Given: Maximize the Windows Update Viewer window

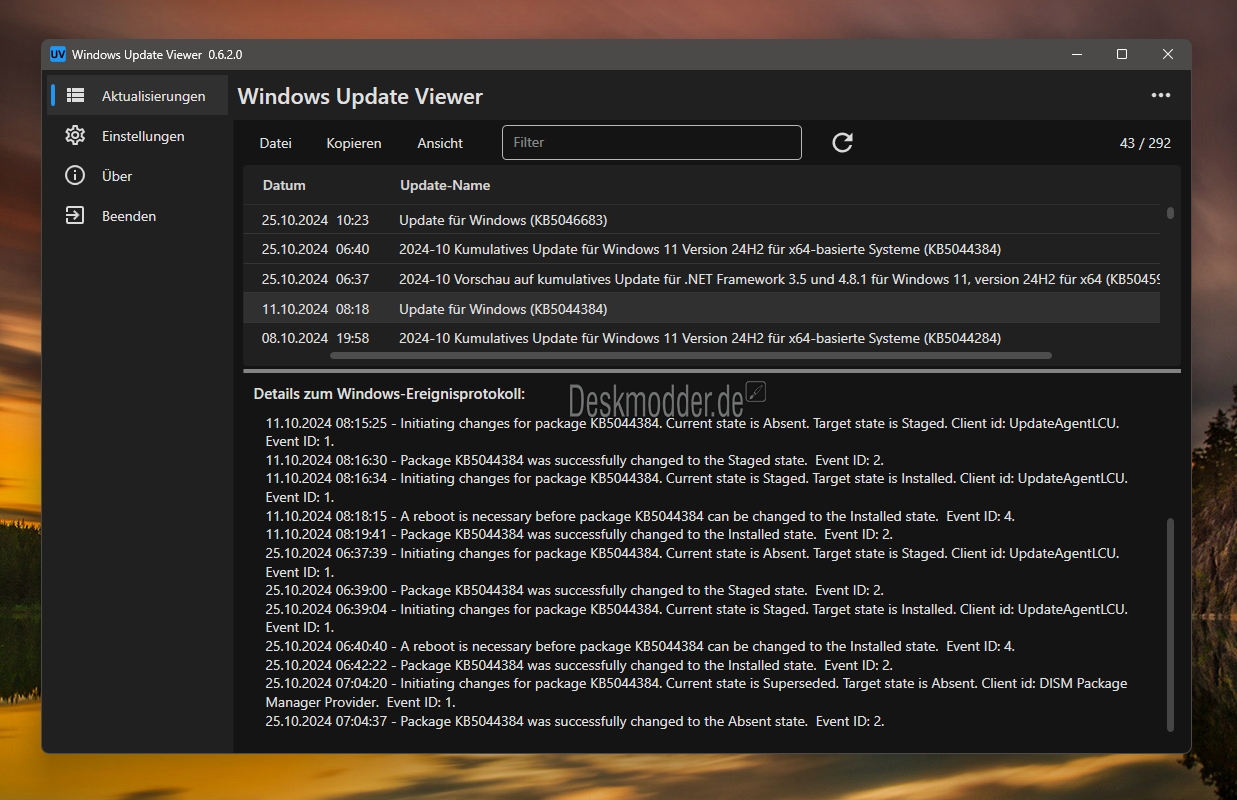Looking at the screenshot, I should click(1122, 54).
